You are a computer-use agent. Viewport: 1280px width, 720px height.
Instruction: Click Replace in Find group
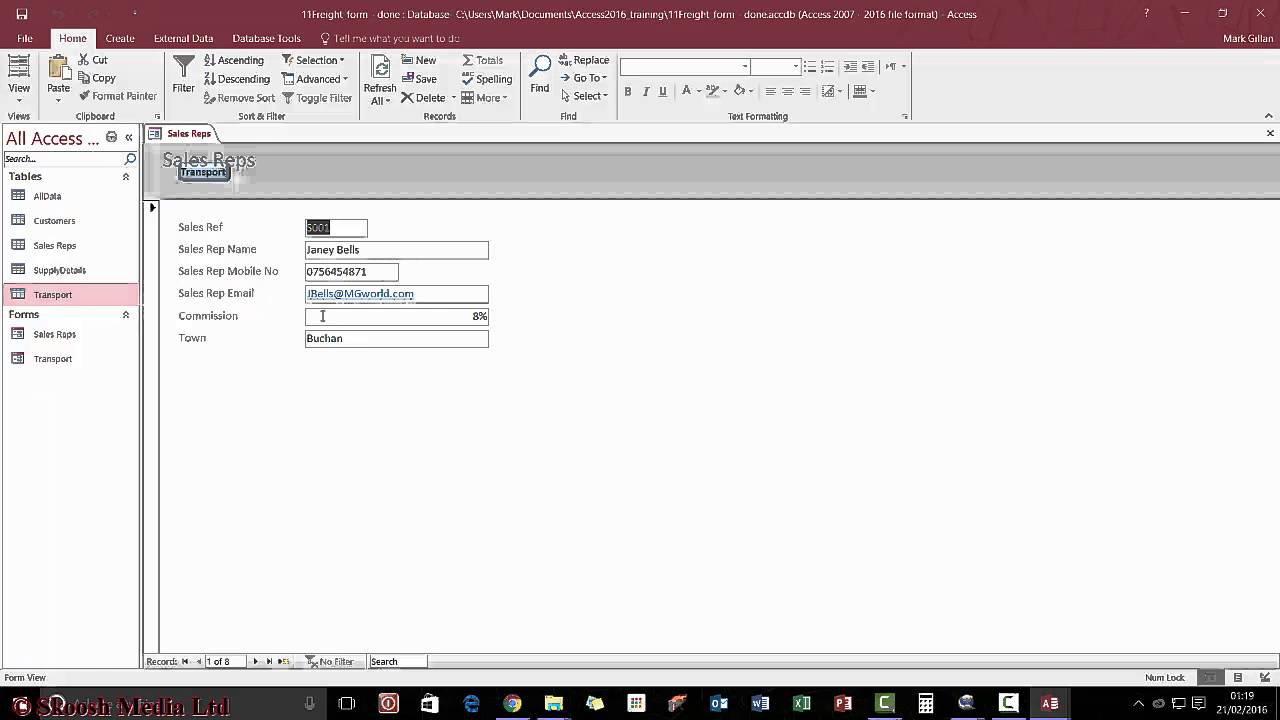click(584, 60)
